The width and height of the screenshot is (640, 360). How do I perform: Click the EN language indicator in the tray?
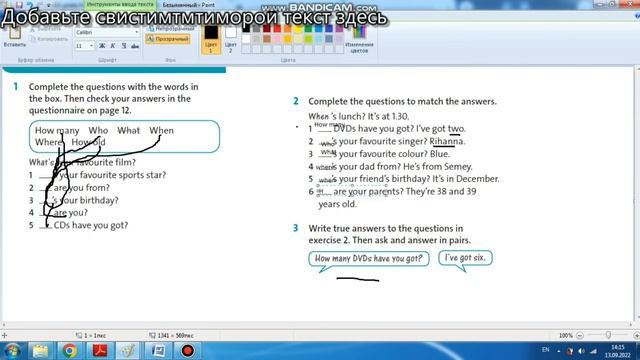545,350
